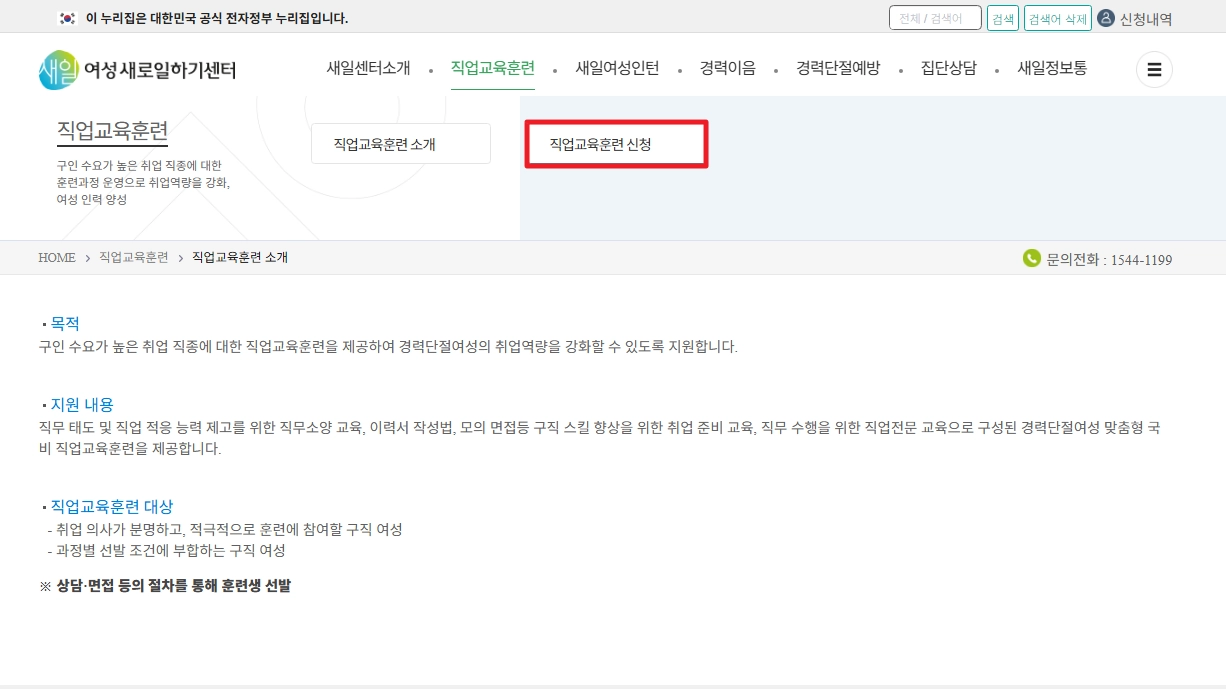1226x689 pixels.
Task: Click the 직업교육훈련 breadcrumb link
Action: [134, 258]
